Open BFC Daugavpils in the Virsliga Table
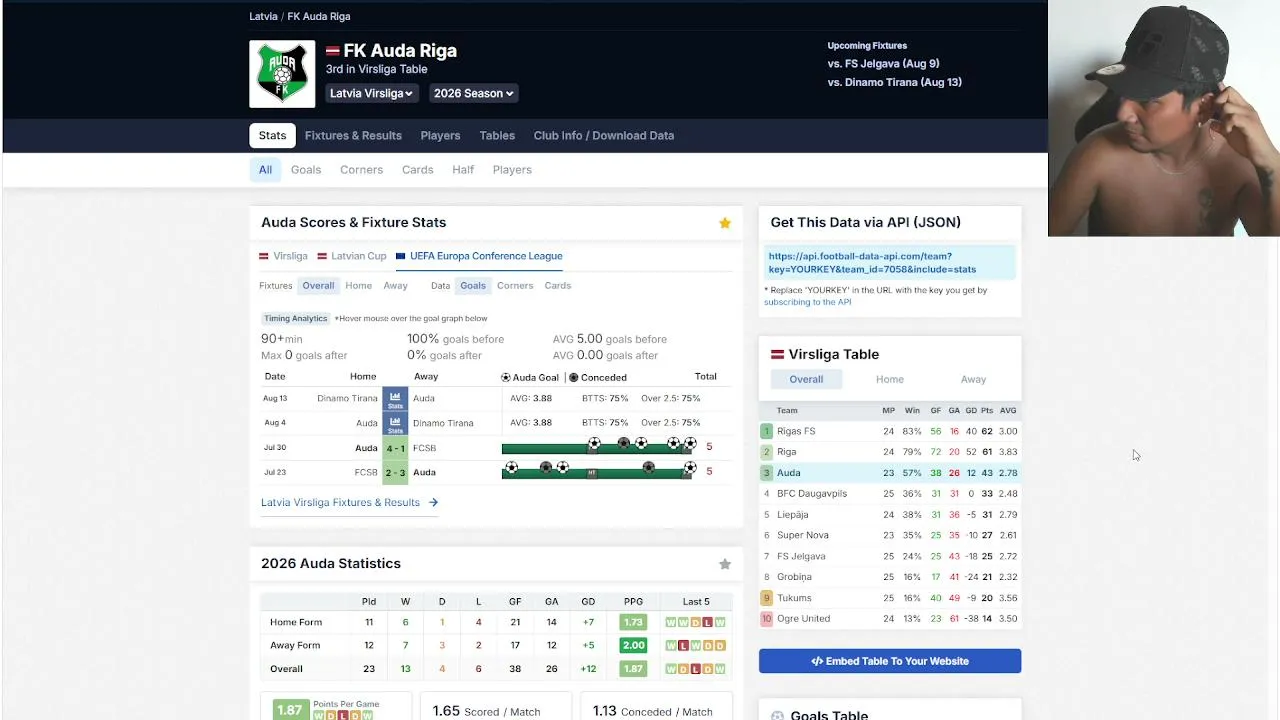 pyautogui.click(x=812, y=494)
